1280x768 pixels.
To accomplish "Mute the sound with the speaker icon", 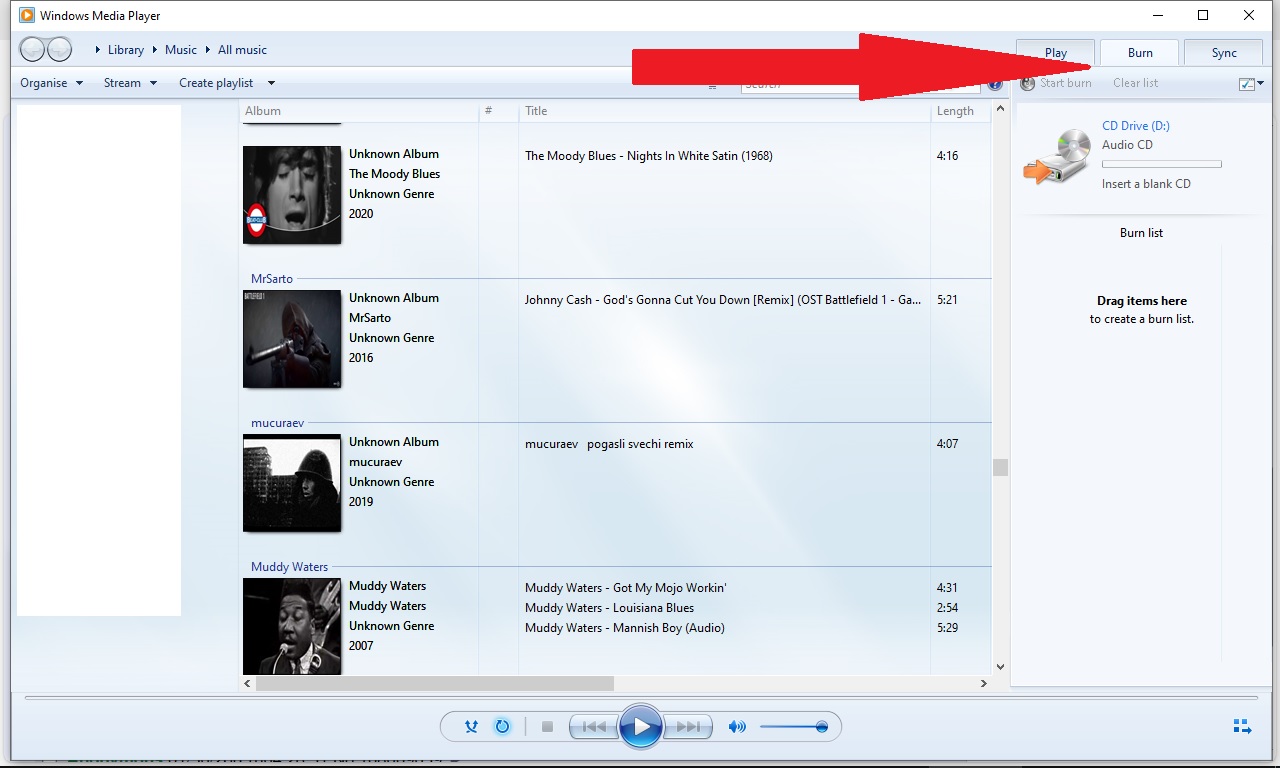I will [737, 727].
